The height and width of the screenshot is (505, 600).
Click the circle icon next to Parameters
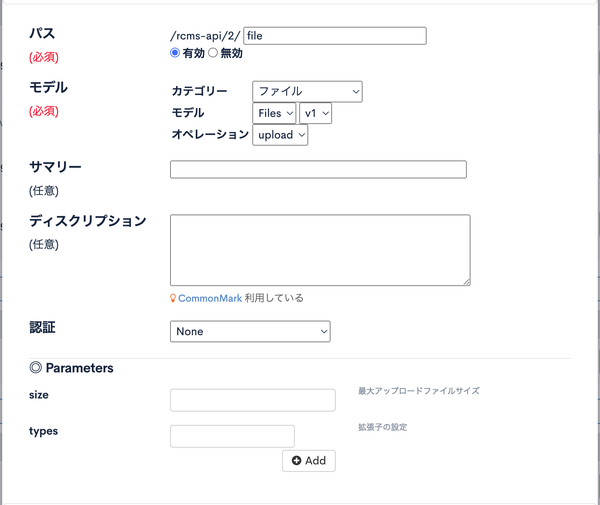[36, 368]
